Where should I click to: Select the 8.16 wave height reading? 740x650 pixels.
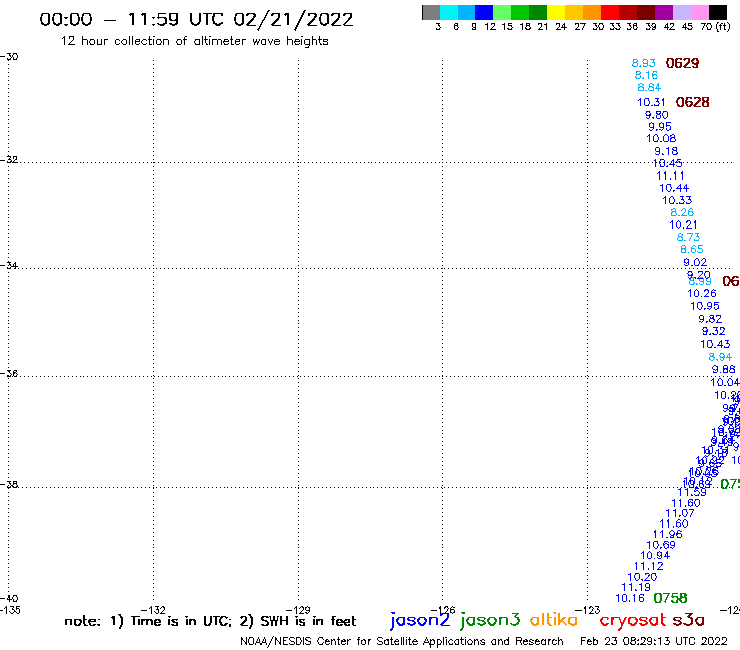tap(646, 75)
